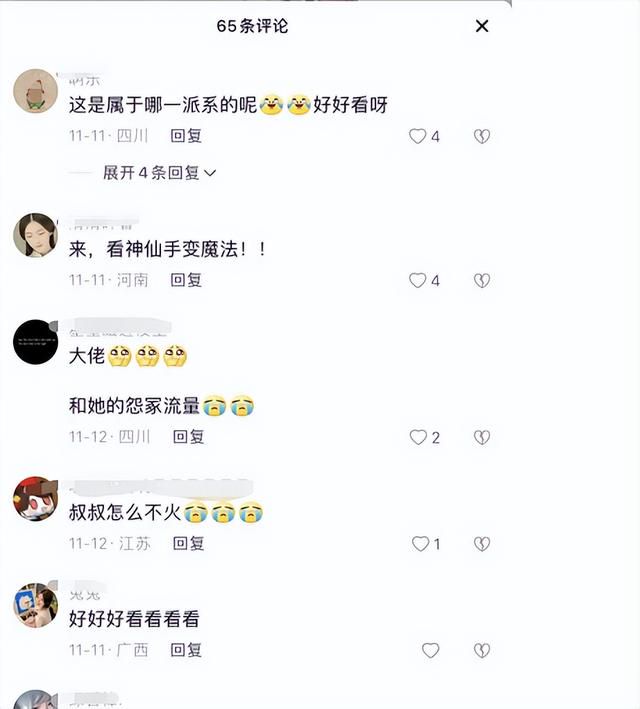Screen dimensions: 640x709
Task: Like the comment '来，看神仙手变魔法'
Action: point(417,280)
